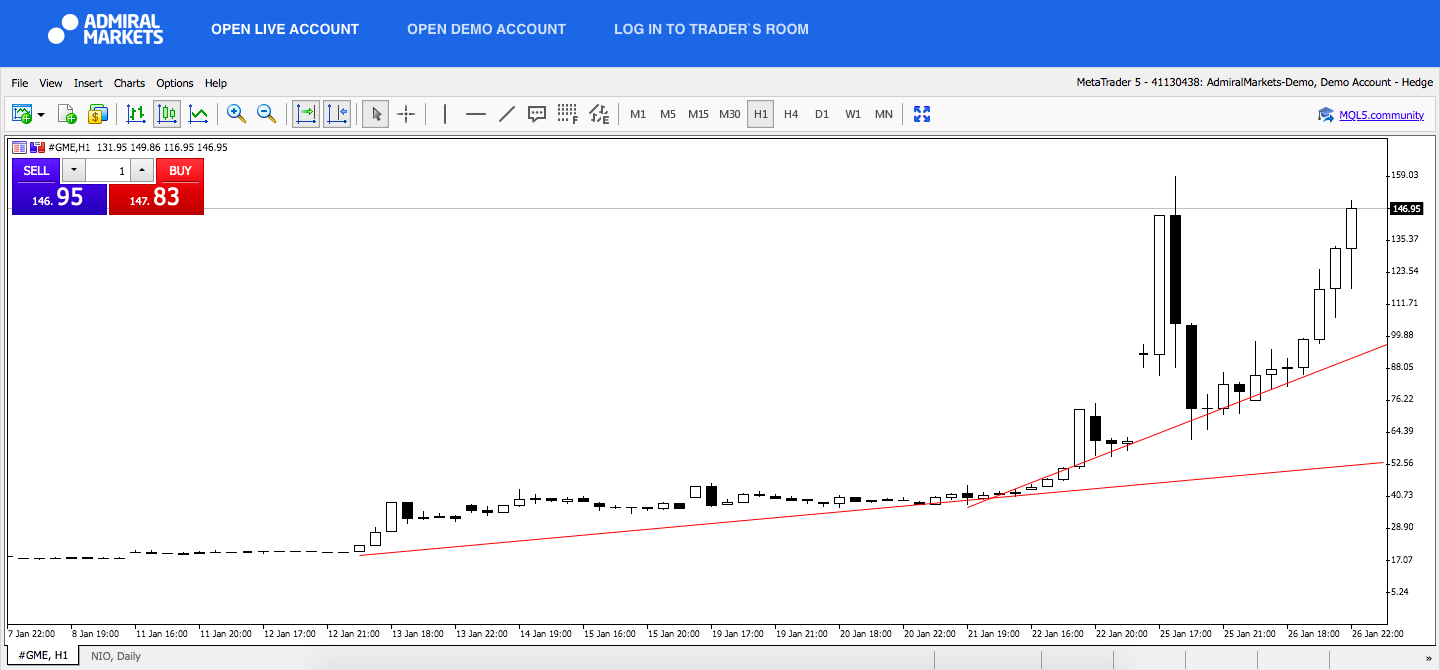1440x670 pixels.
Task: Click the 146.95 current price label
Action: point(1407,208)
